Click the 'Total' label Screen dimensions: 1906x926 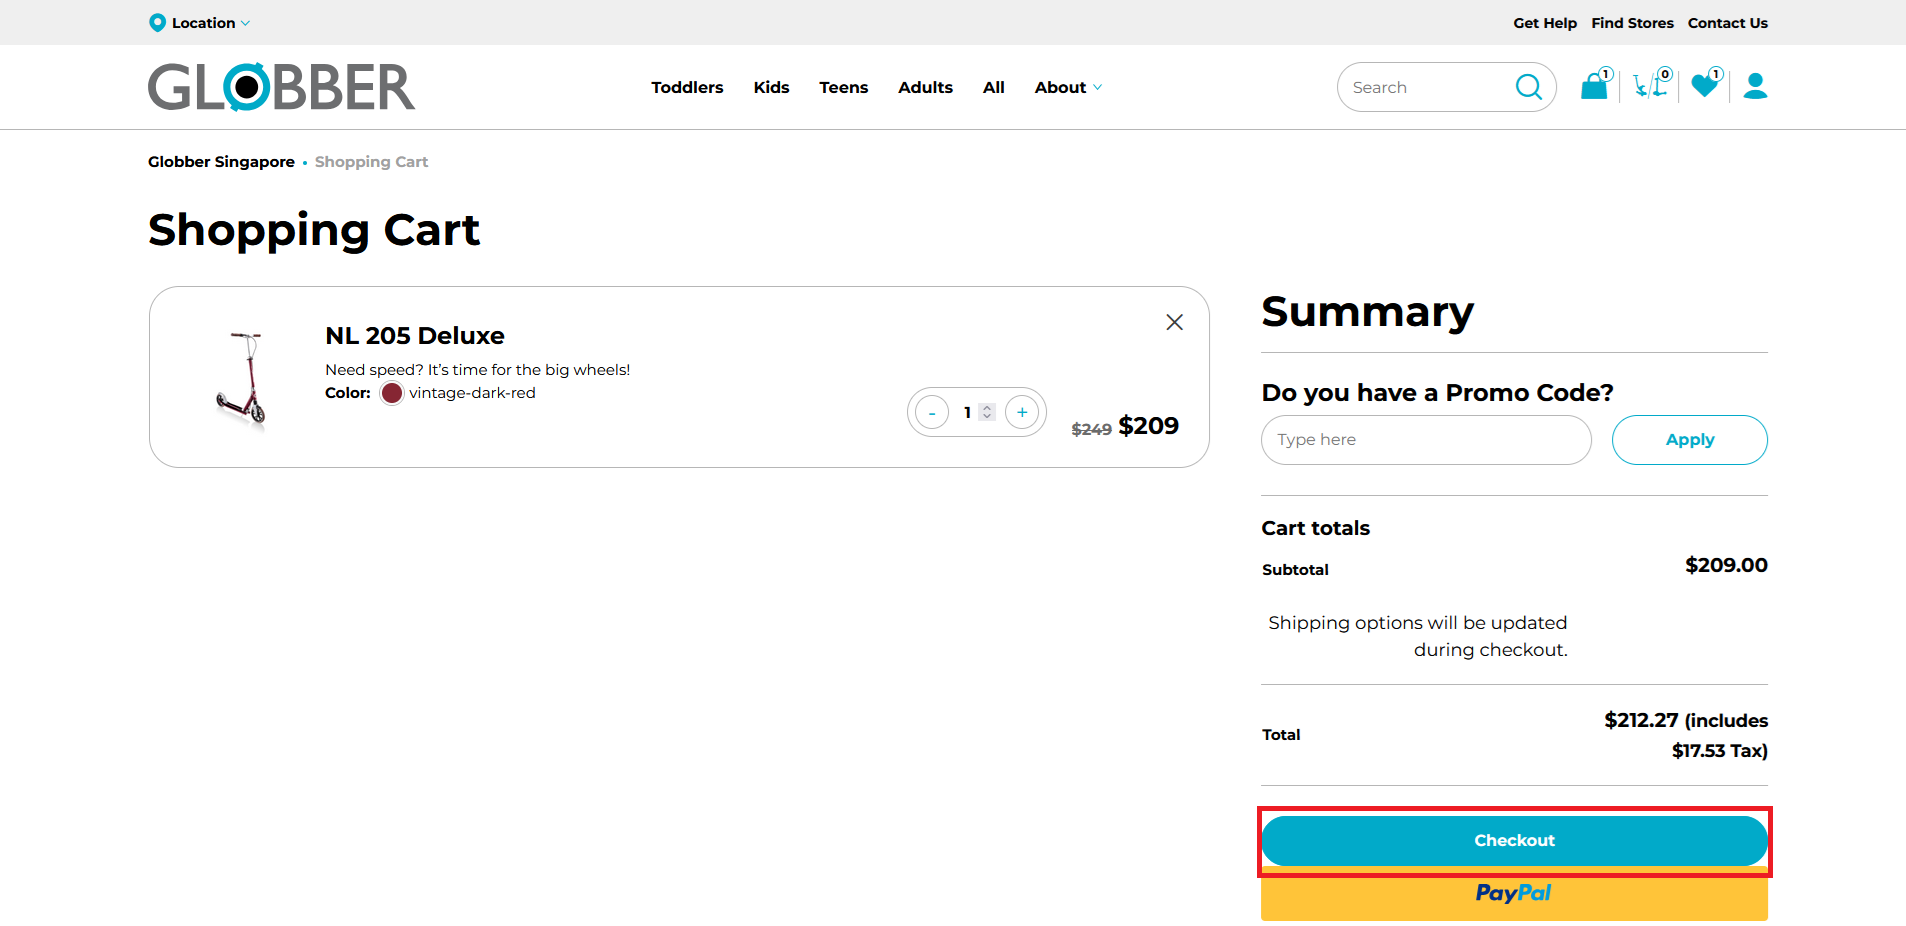[x=1281, y=735]
